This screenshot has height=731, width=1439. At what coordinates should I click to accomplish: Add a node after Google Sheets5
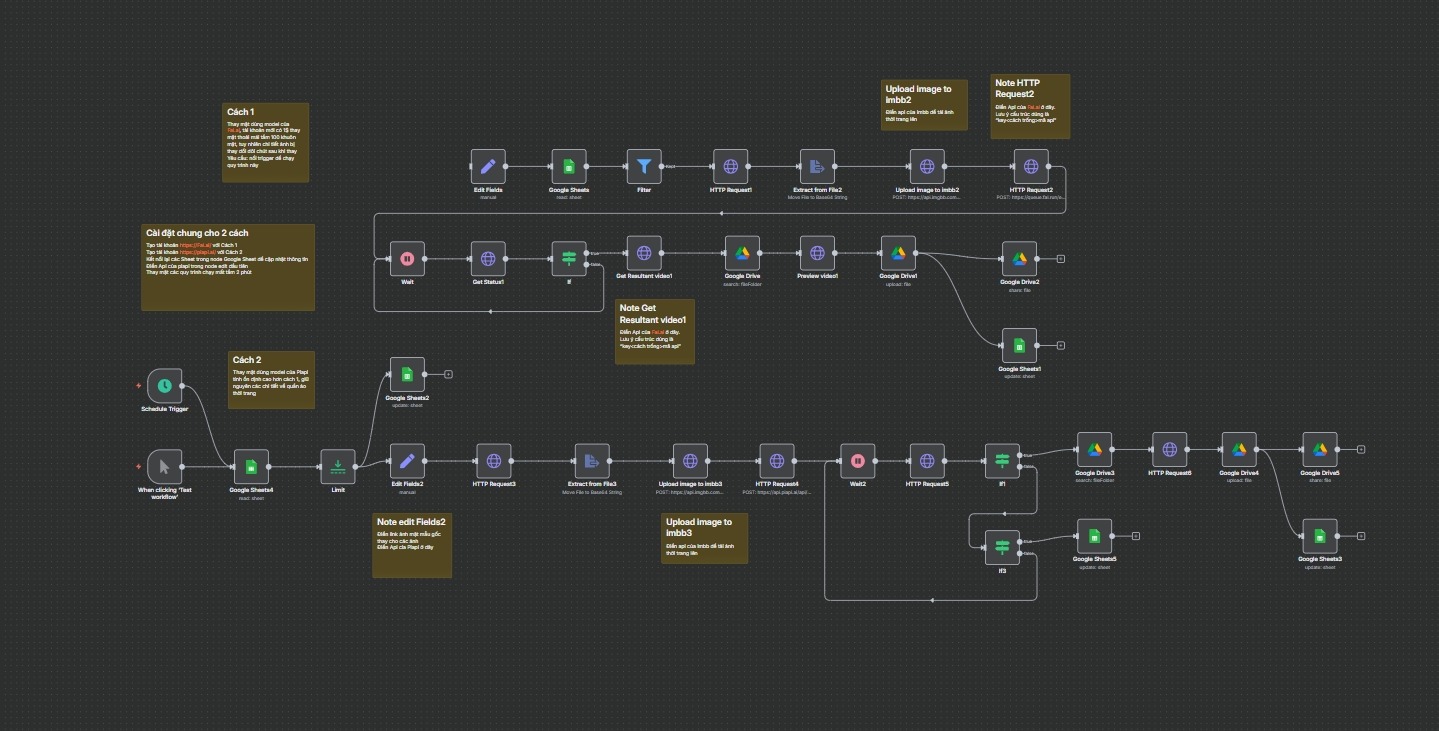(1136, 536)
